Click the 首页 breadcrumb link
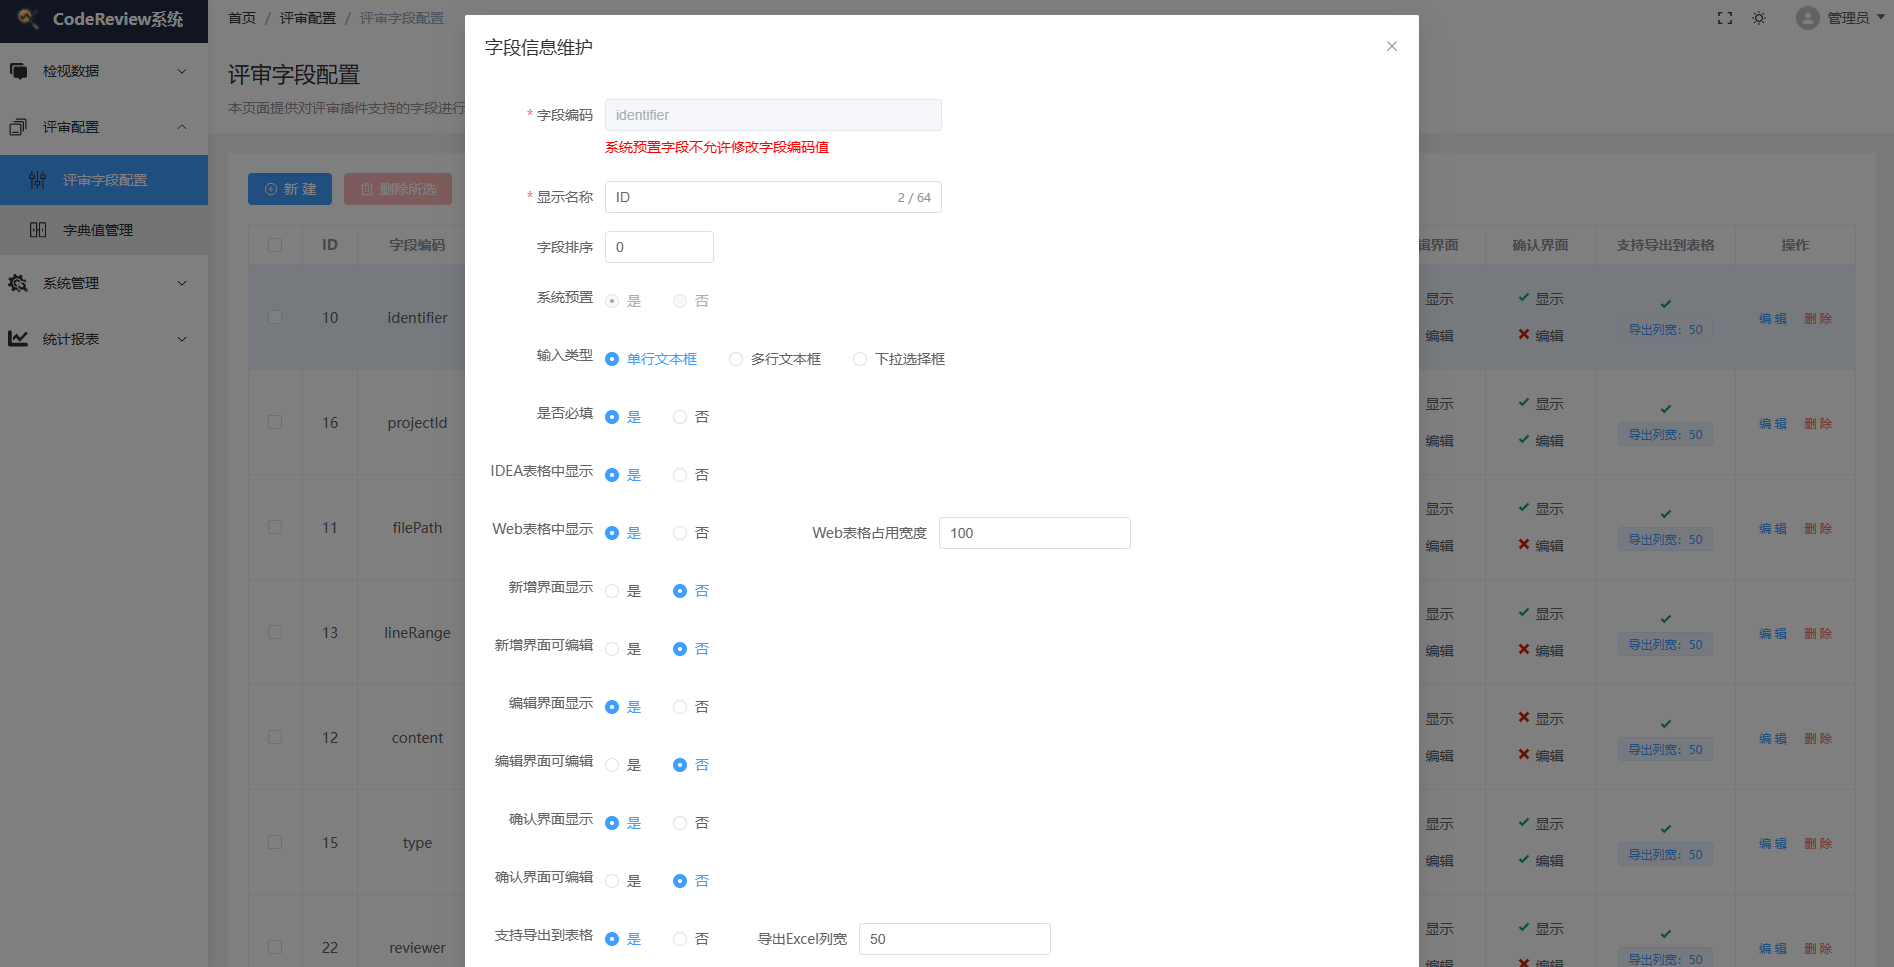This screenshot has width=1894, height=967. click(x=242, y=18)
